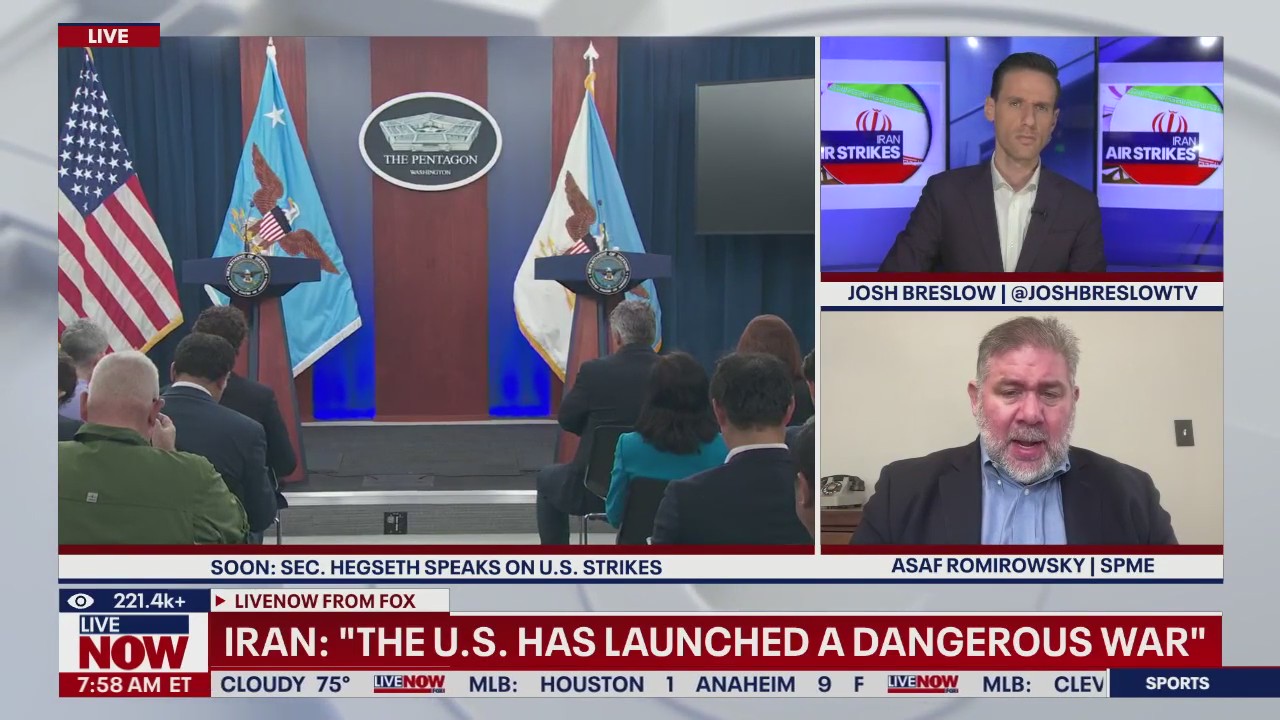Click the Iran headline banner
Screen dimensions: 1280x720
pyautogui.click(x=715, y=642)
